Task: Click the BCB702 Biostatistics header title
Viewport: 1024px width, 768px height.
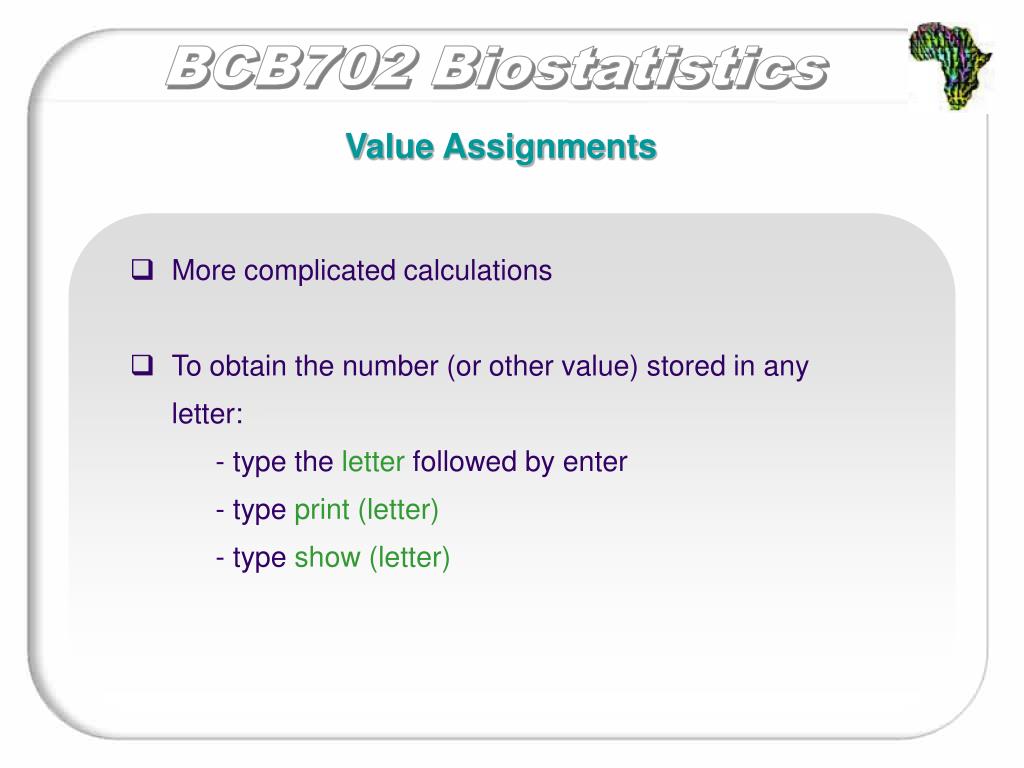Action: click(x=498, y=67)
